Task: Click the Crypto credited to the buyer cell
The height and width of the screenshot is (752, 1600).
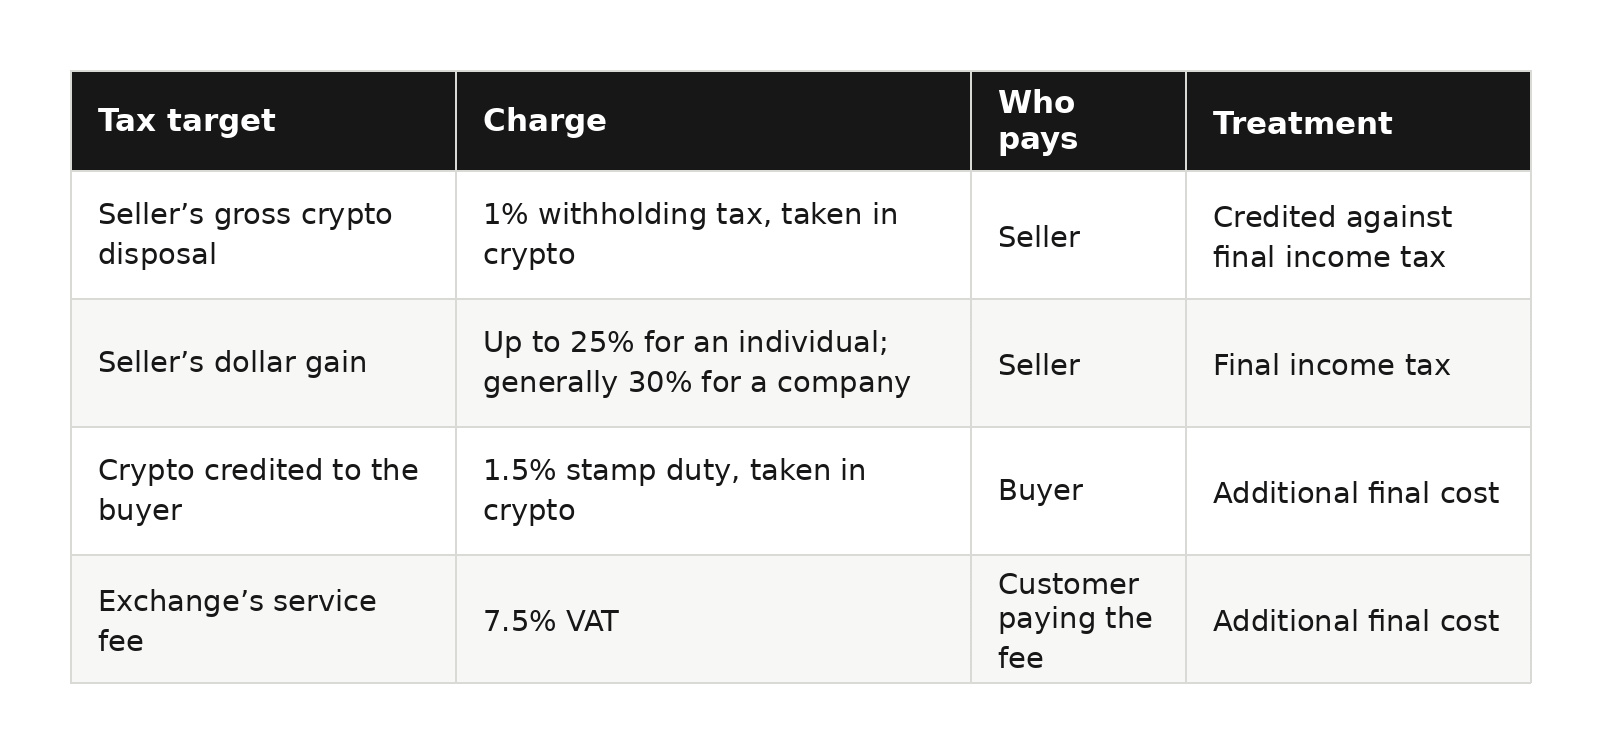Action: click(x=263, y=491)
